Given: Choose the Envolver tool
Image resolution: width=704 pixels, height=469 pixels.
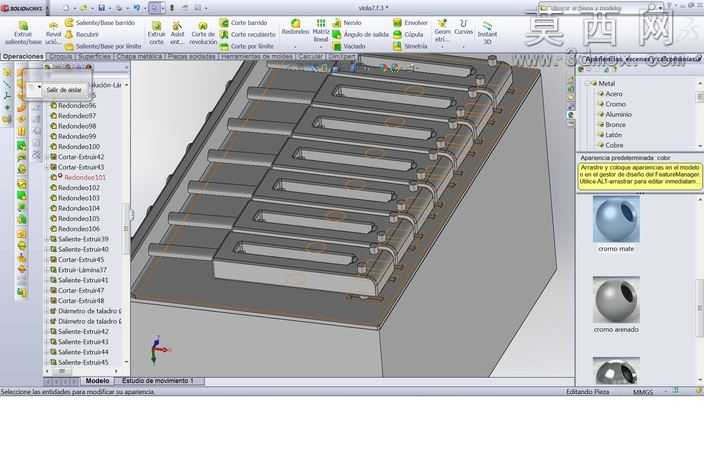Looking at the screenshot, I should [410, 22].
